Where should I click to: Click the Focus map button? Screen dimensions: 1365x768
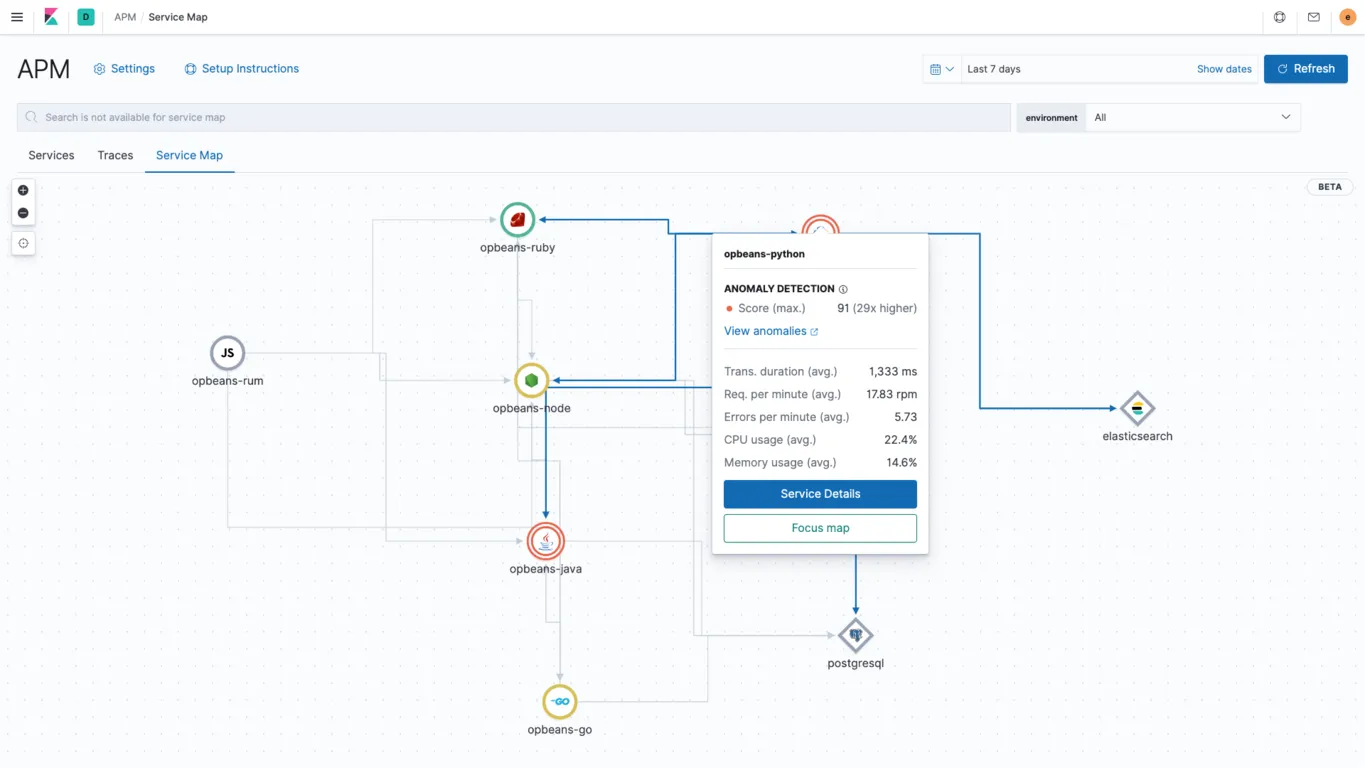[820, 528]
